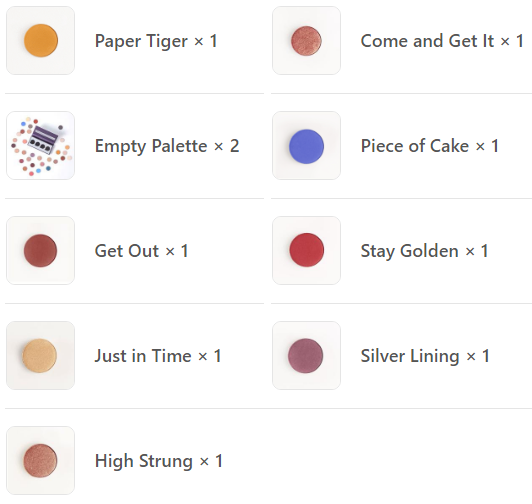Open the Empty Palette × 2 text
Image resolution: width=532 pixels, height=504 pixels.
[x=167, y=146]
